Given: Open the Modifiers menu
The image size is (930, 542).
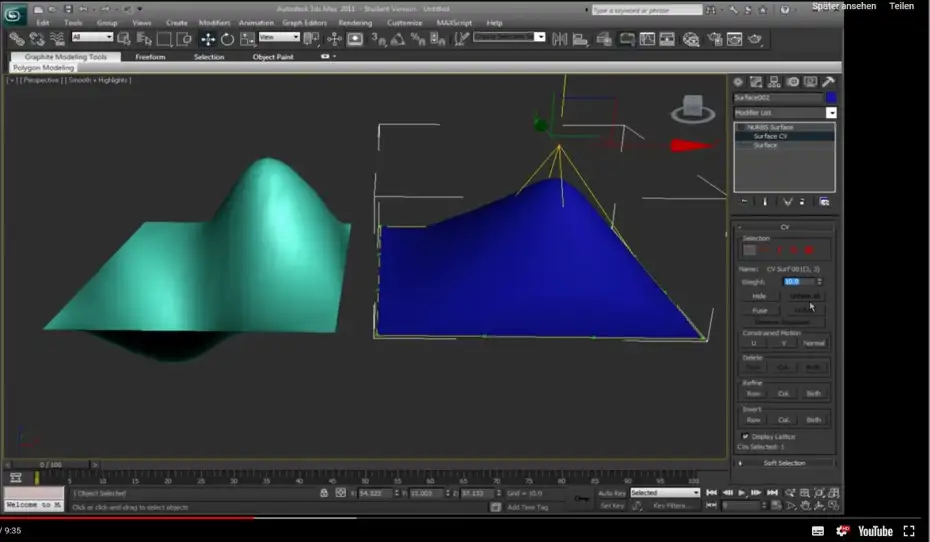Looking at the screenshot, I should coord(214,23).
